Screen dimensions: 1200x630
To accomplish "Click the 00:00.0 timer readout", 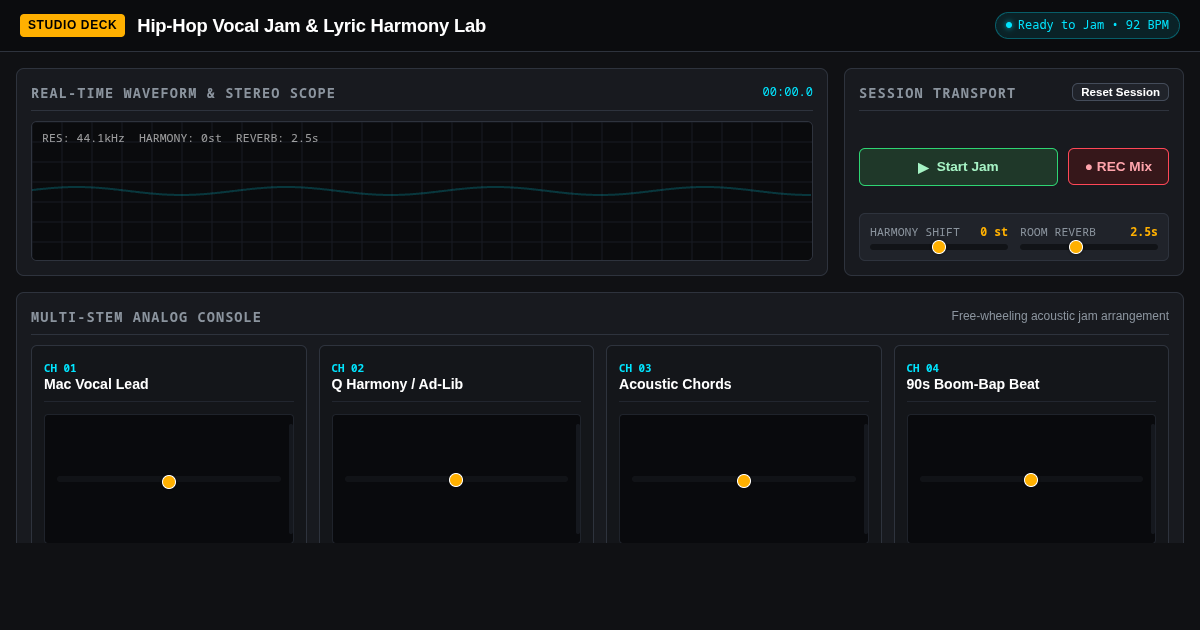I will (788, 92).
